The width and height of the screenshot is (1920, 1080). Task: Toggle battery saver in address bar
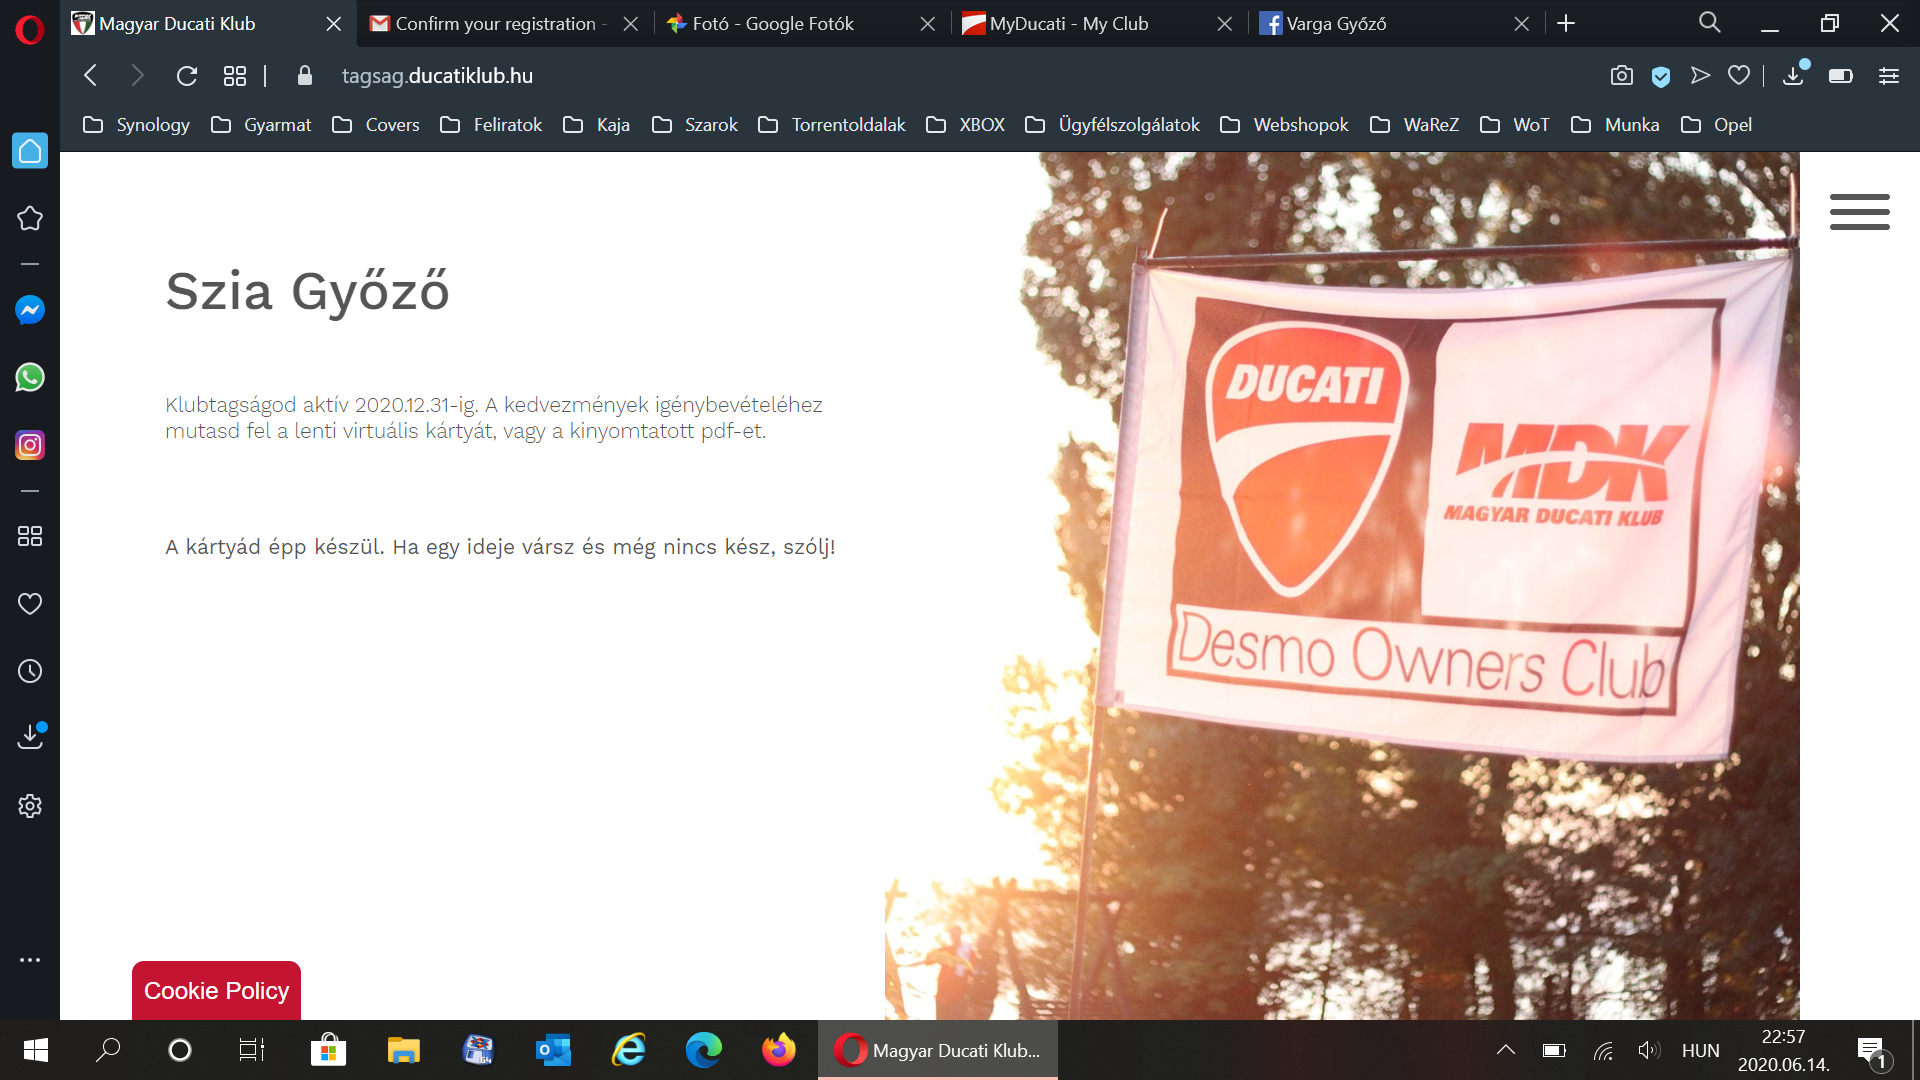[1840, 76]
